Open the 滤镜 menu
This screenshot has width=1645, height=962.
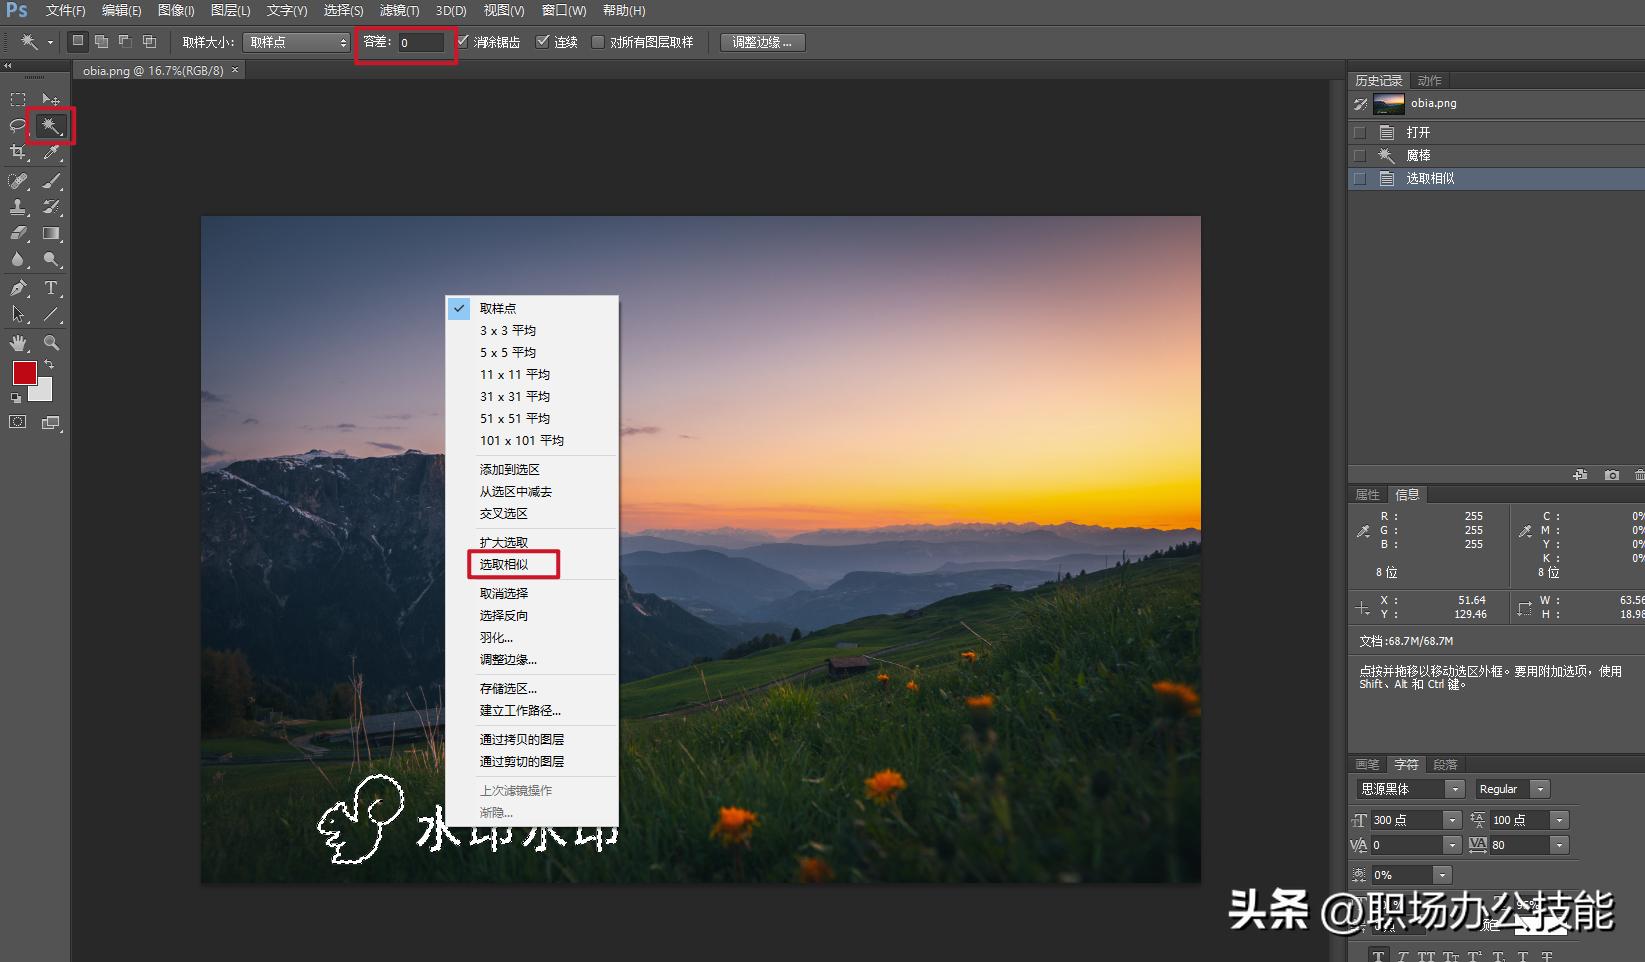[x=399, y=11]
